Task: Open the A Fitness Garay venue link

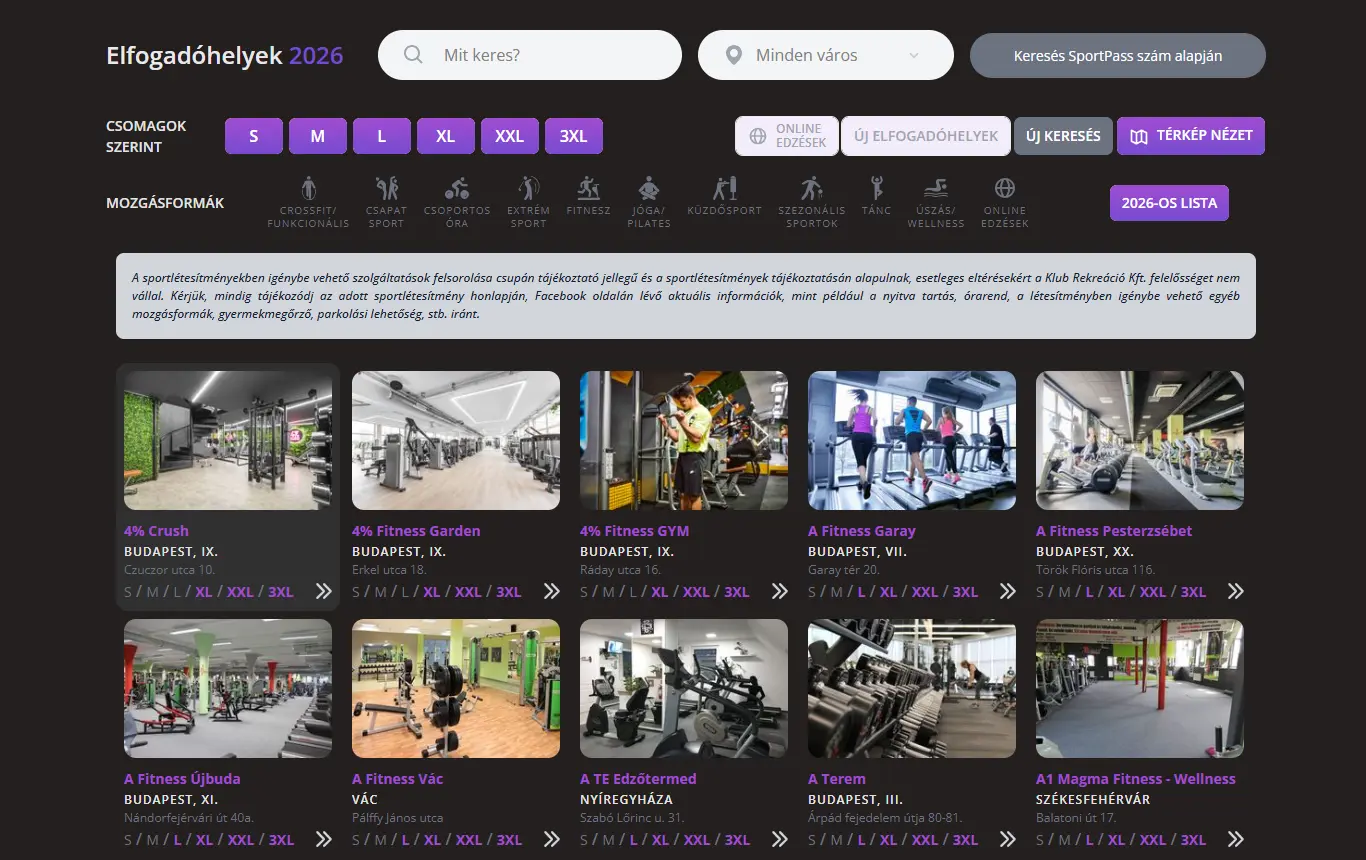Action: coord(862,531)
